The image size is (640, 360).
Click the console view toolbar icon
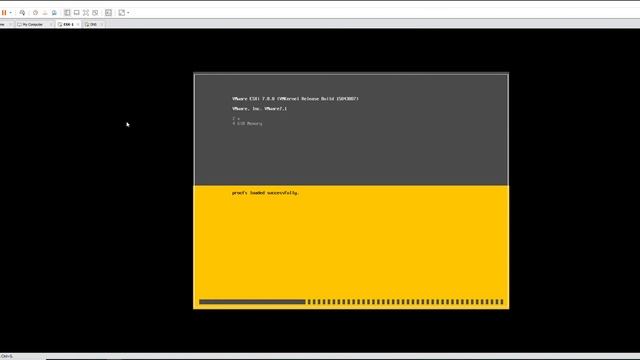(108, 13)
